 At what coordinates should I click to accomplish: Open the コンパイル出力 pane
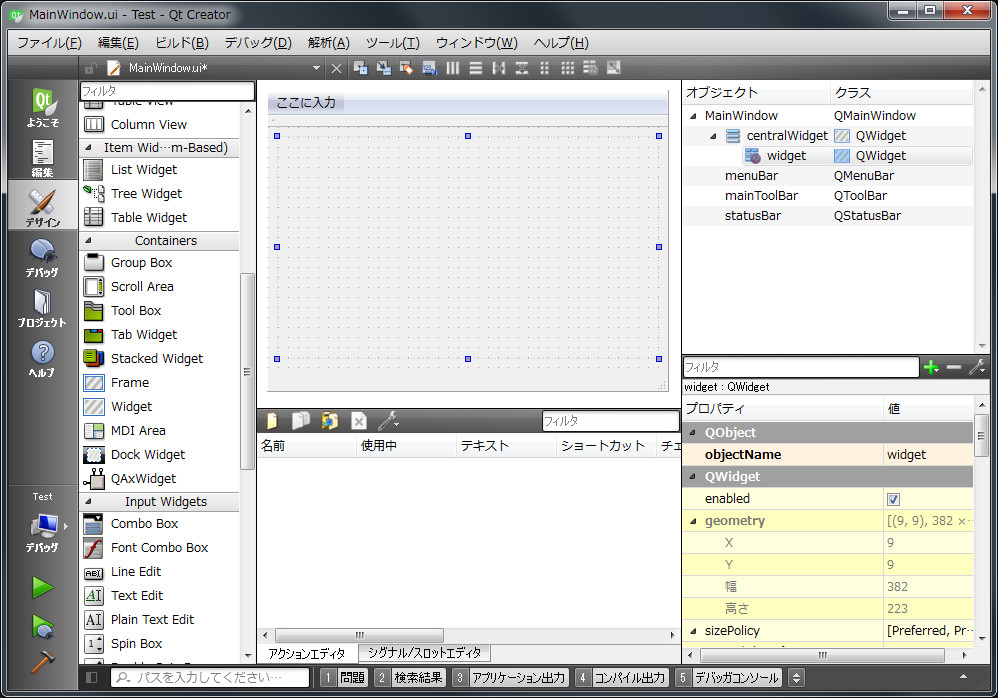(621, 678)
